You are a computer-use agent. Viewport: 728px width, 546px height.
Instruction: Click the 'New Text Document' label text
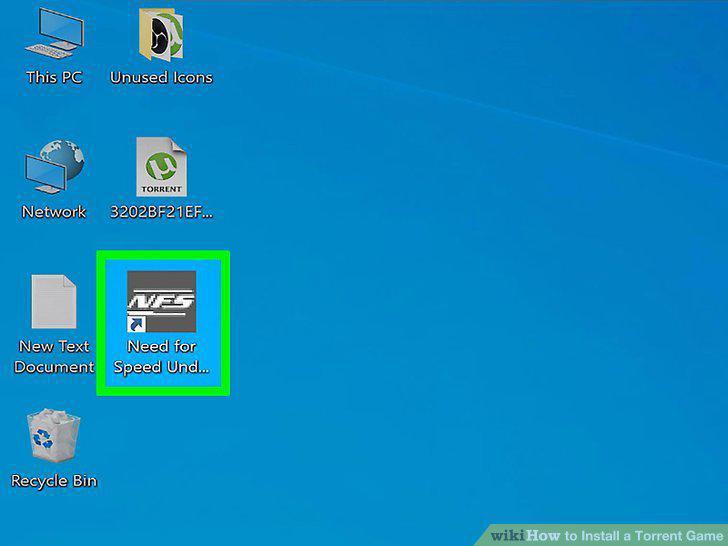click(54, 357)
